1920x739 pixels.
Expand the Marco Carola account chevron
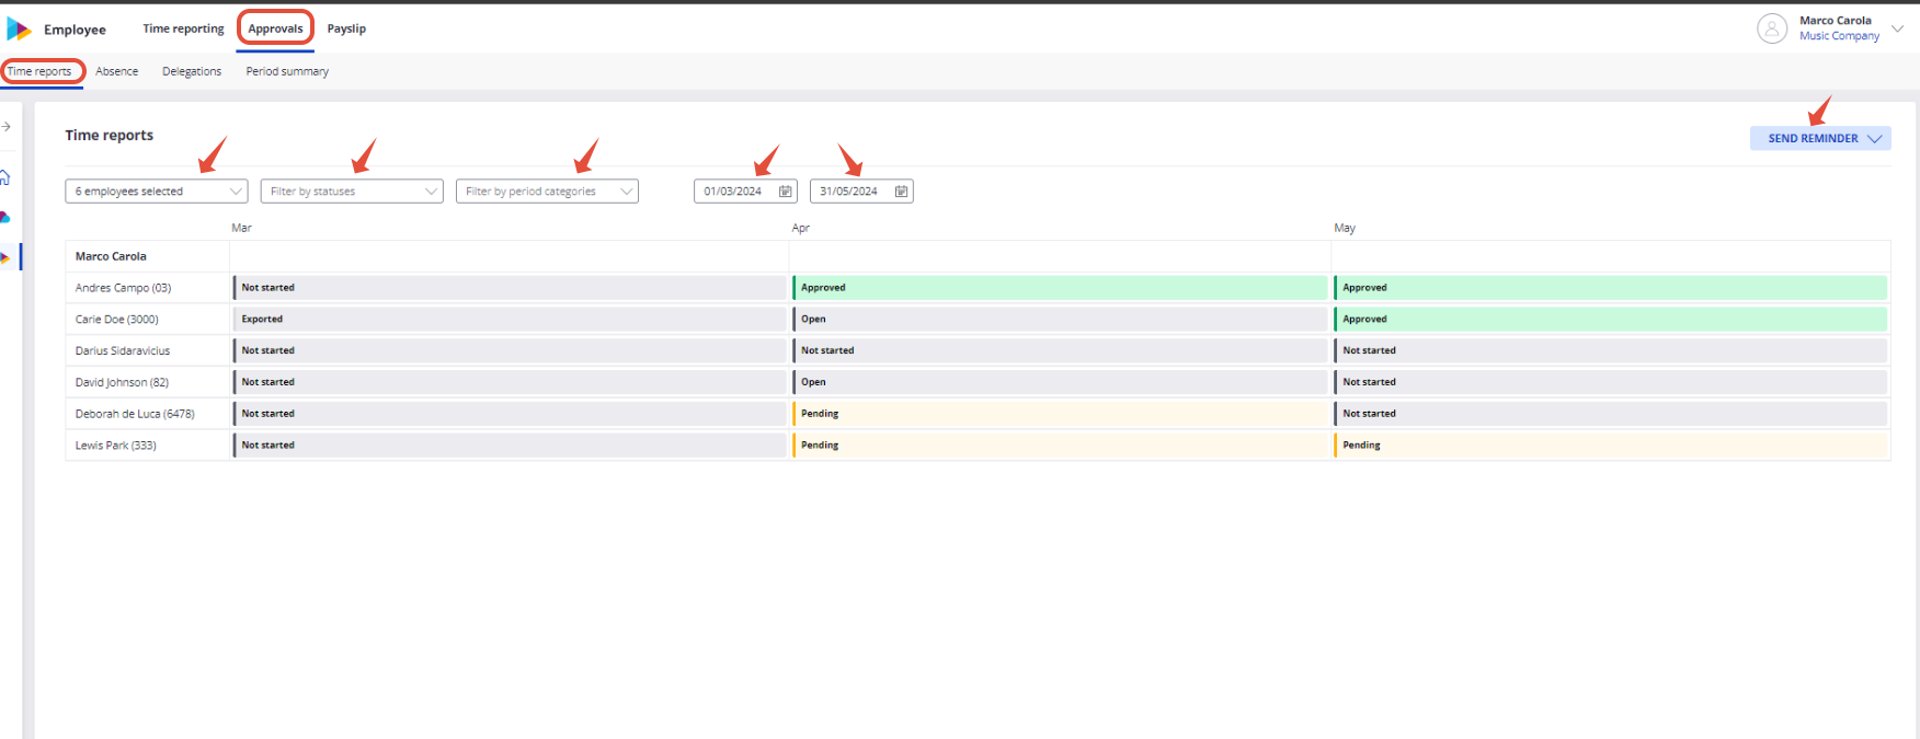tap(1897, 28)
